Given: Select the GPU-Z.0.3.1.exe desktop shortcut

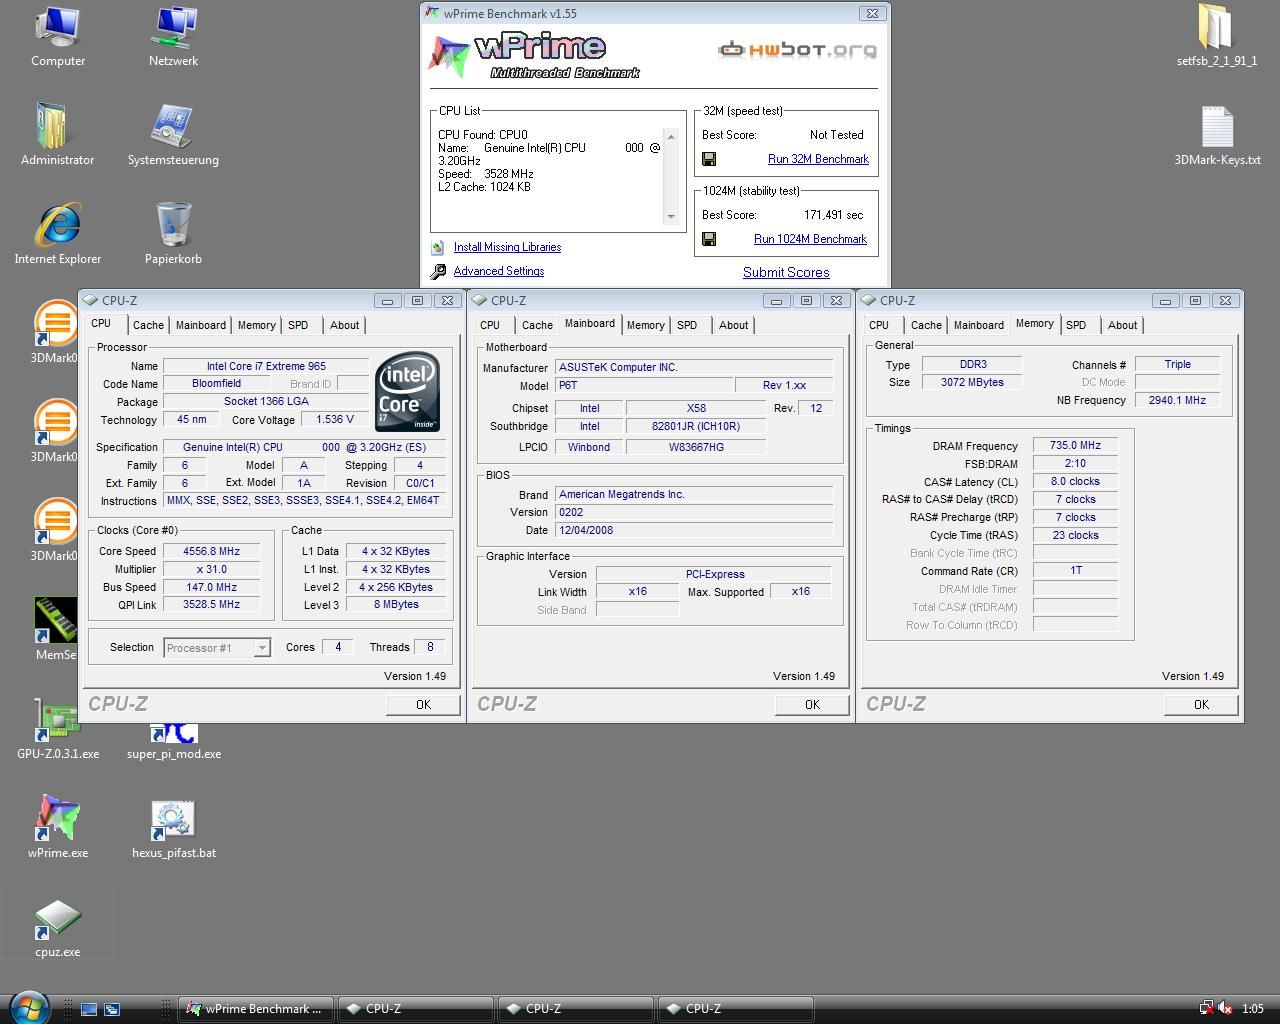Looking at the screenshot, I should (57, 729).
